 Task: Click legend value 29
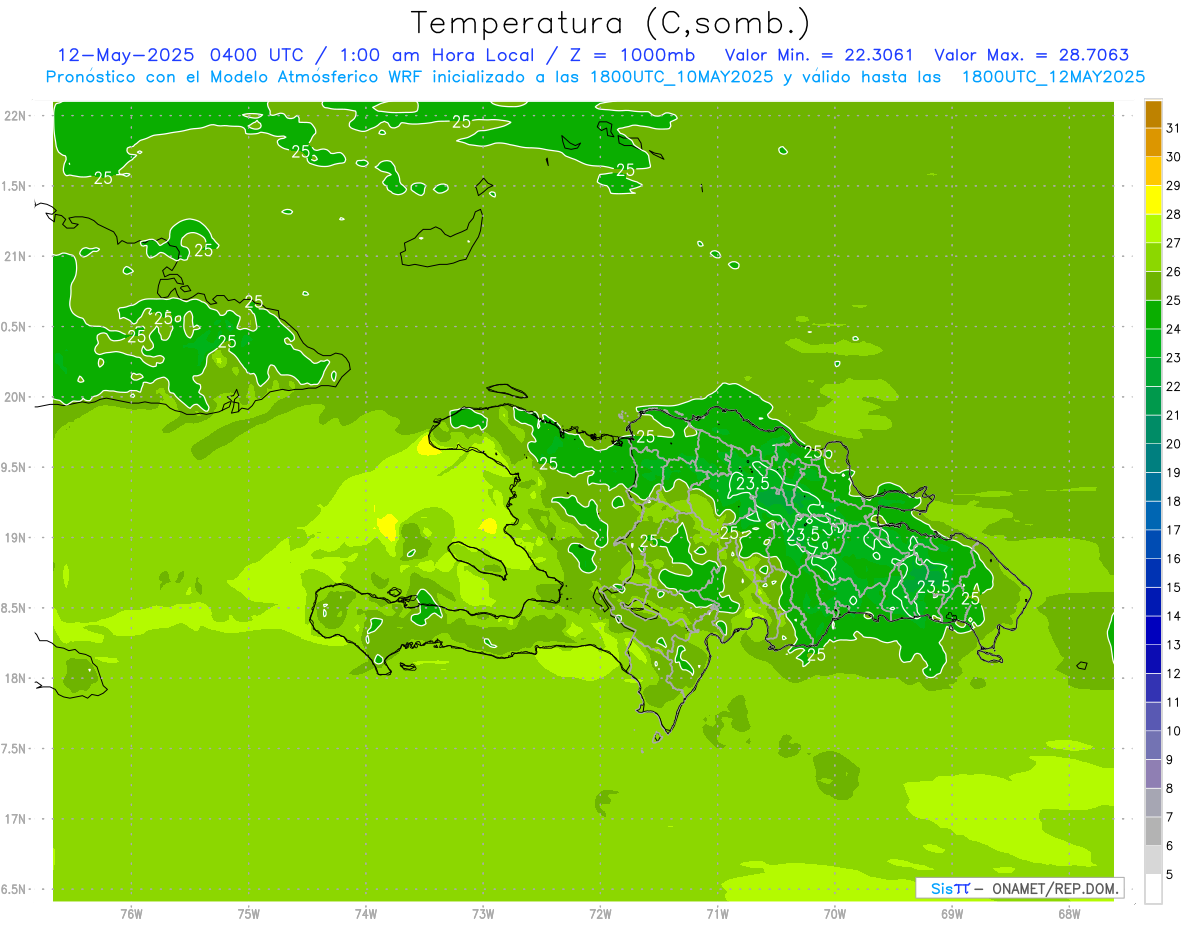click(1174, 186)
